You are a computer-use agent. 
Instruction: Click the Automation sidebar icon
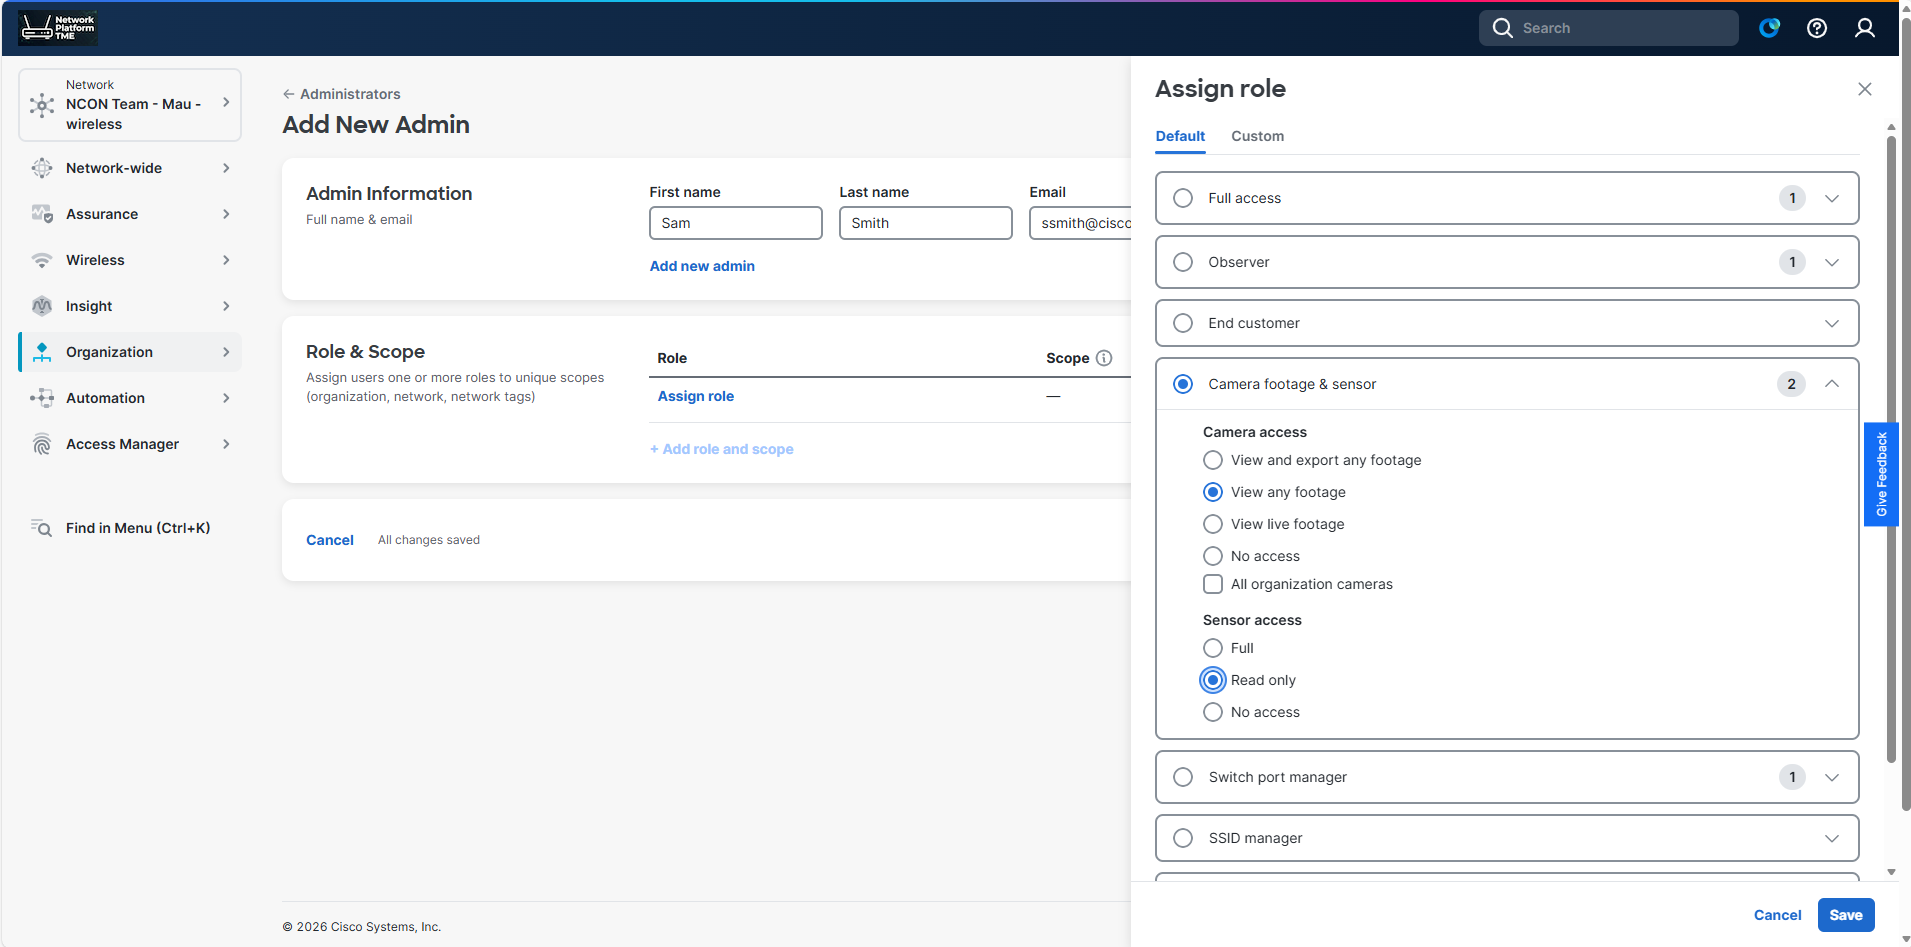coord(41,398)
